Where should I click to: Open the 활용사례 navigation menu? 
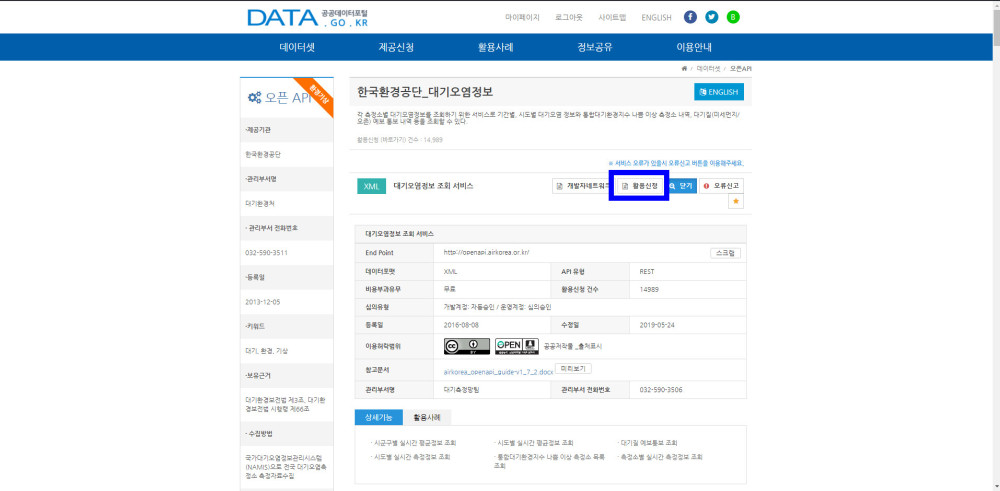pyautogui.click(x=496, y=47)
